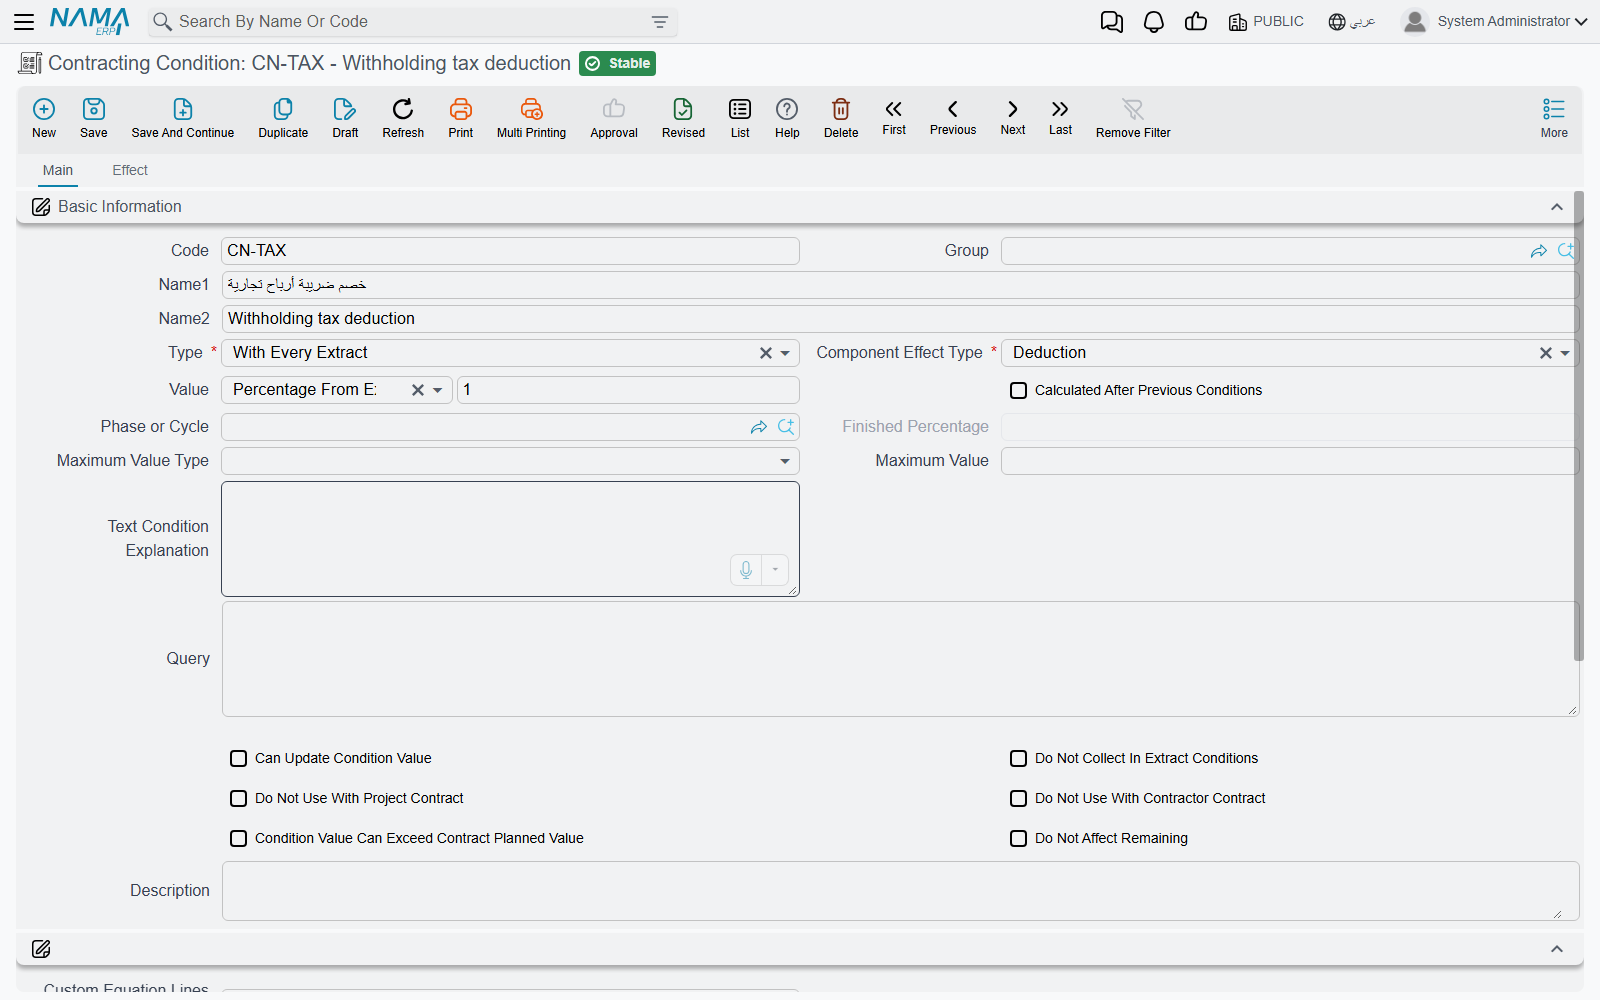Delete the current record

click(x=841, y=109)
